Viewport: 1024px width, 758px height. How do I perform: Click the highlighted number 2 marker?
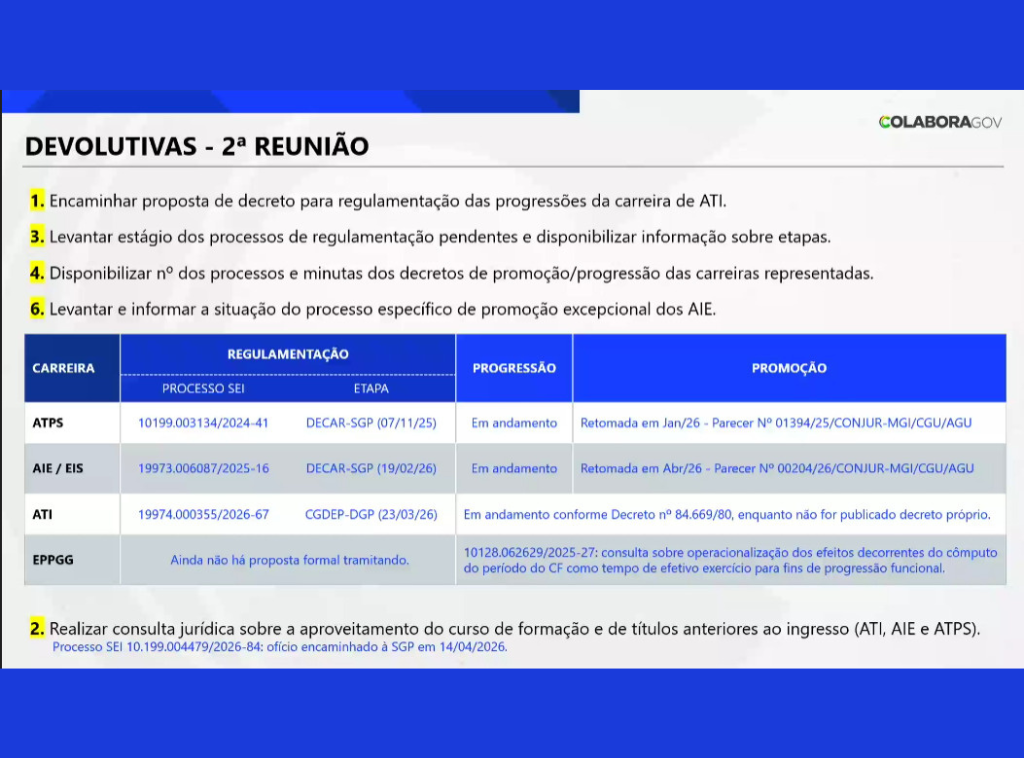[x=37, y=629]
